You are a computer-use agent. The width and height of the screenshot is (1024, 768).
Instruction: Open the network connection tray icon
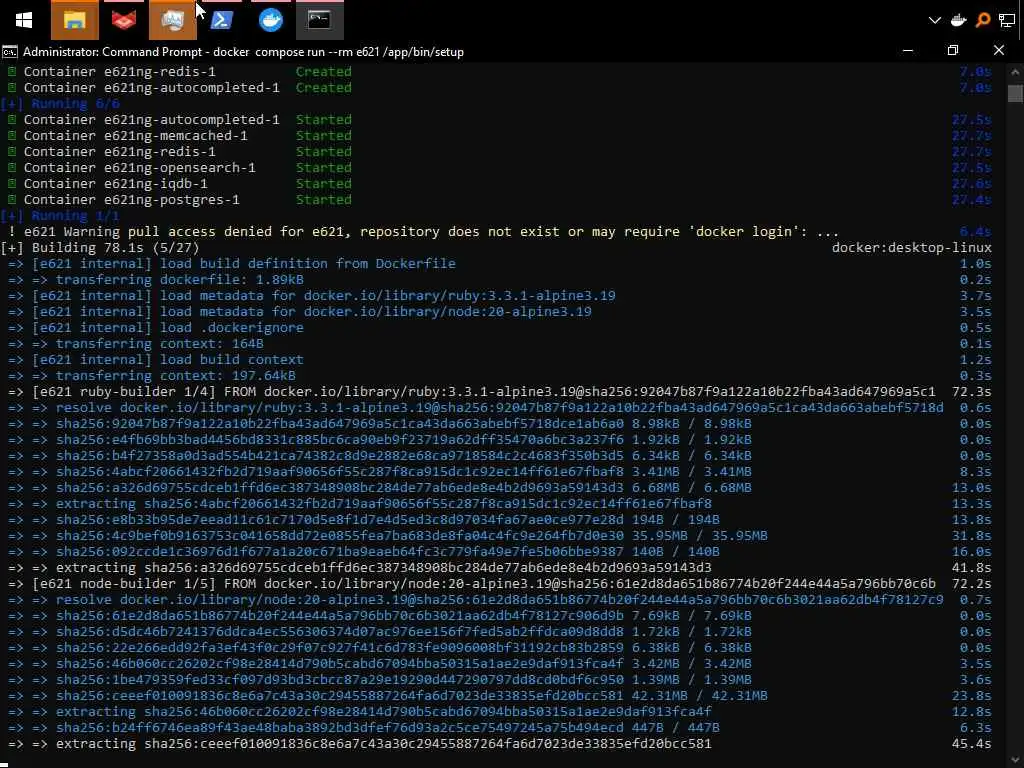(1006, 20)
